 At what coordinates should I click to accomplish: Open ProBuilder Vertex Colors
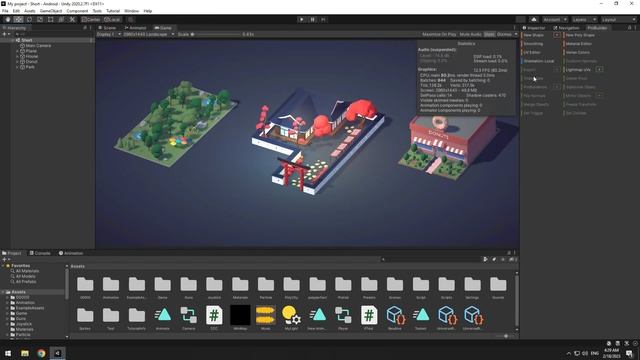(x=578, y=52)
